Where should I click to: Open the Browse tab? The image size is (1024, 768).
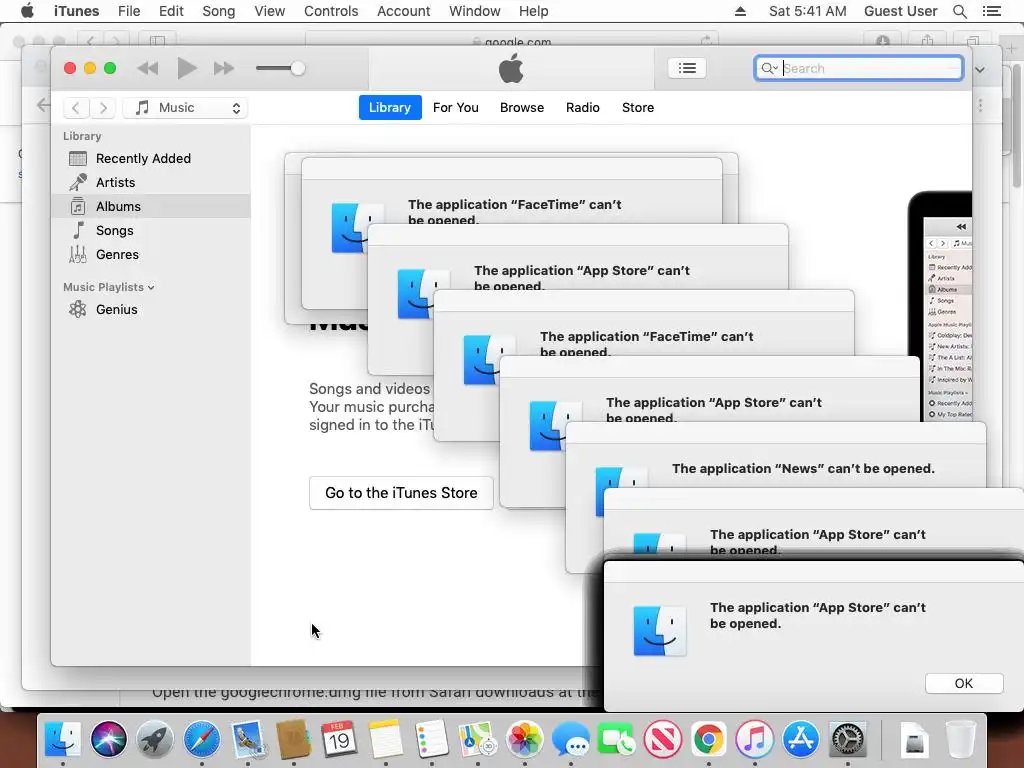(x=522, y=108)
